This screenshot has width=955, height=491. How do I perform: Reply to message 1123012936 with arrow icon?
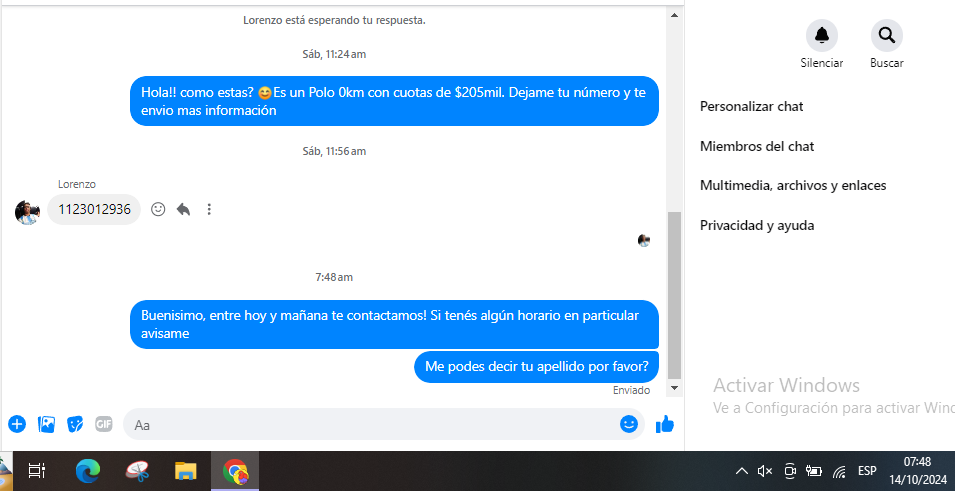[183, 210]
